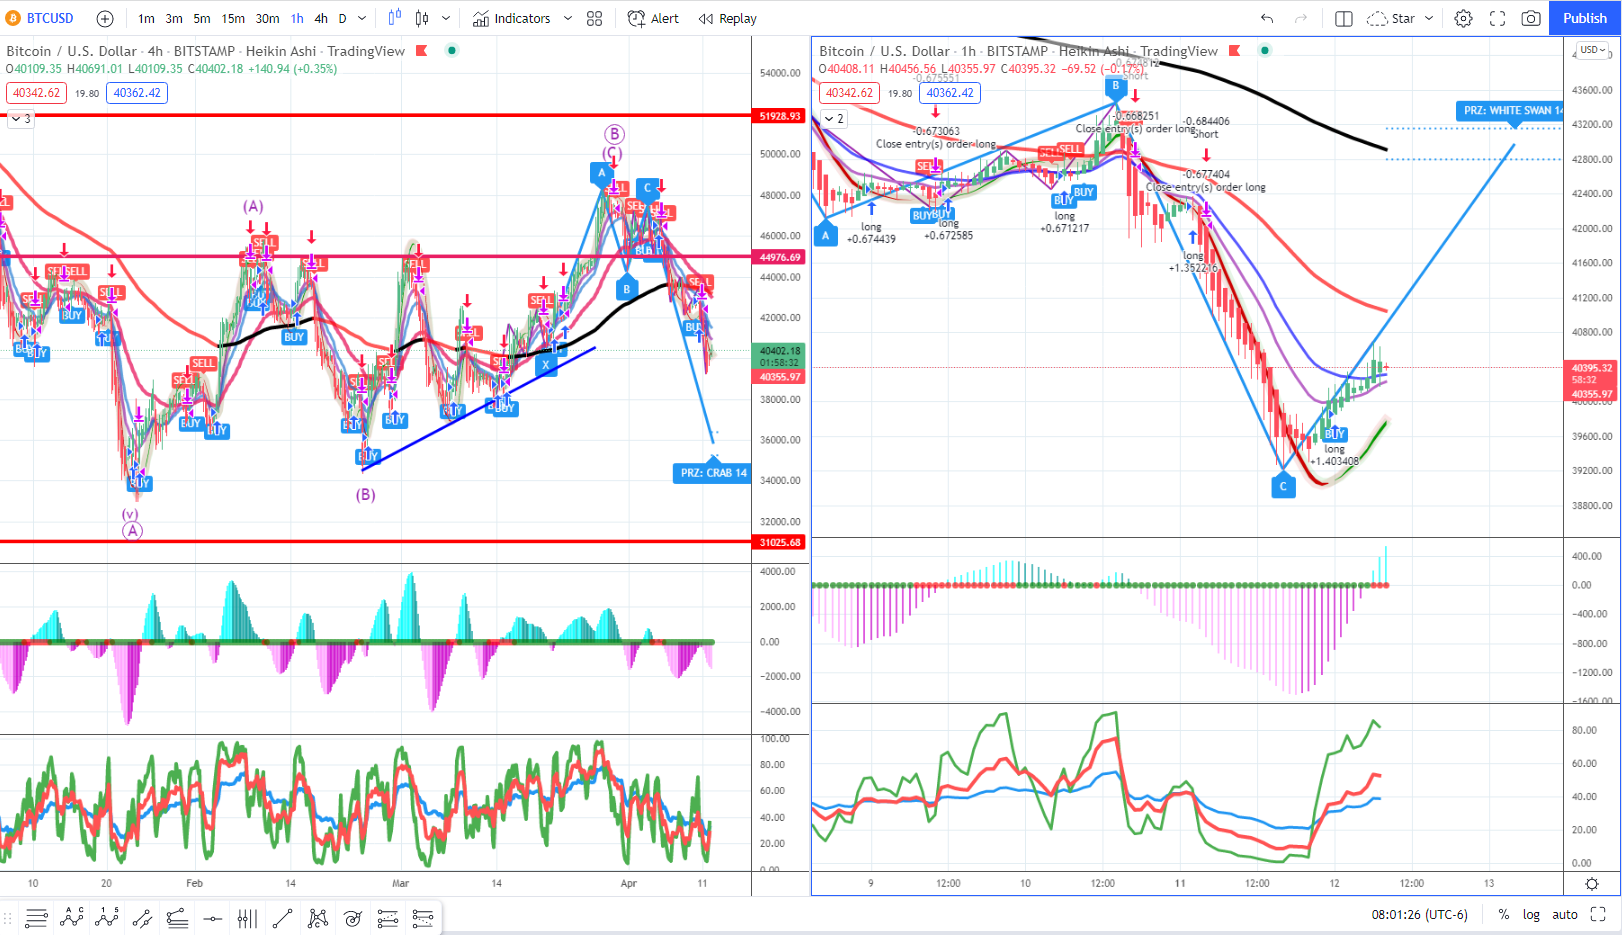Select the Parallel Channel drawing tool
Image resolution: width=1622 pixels, height=935 pixels.
click(142, 917)
